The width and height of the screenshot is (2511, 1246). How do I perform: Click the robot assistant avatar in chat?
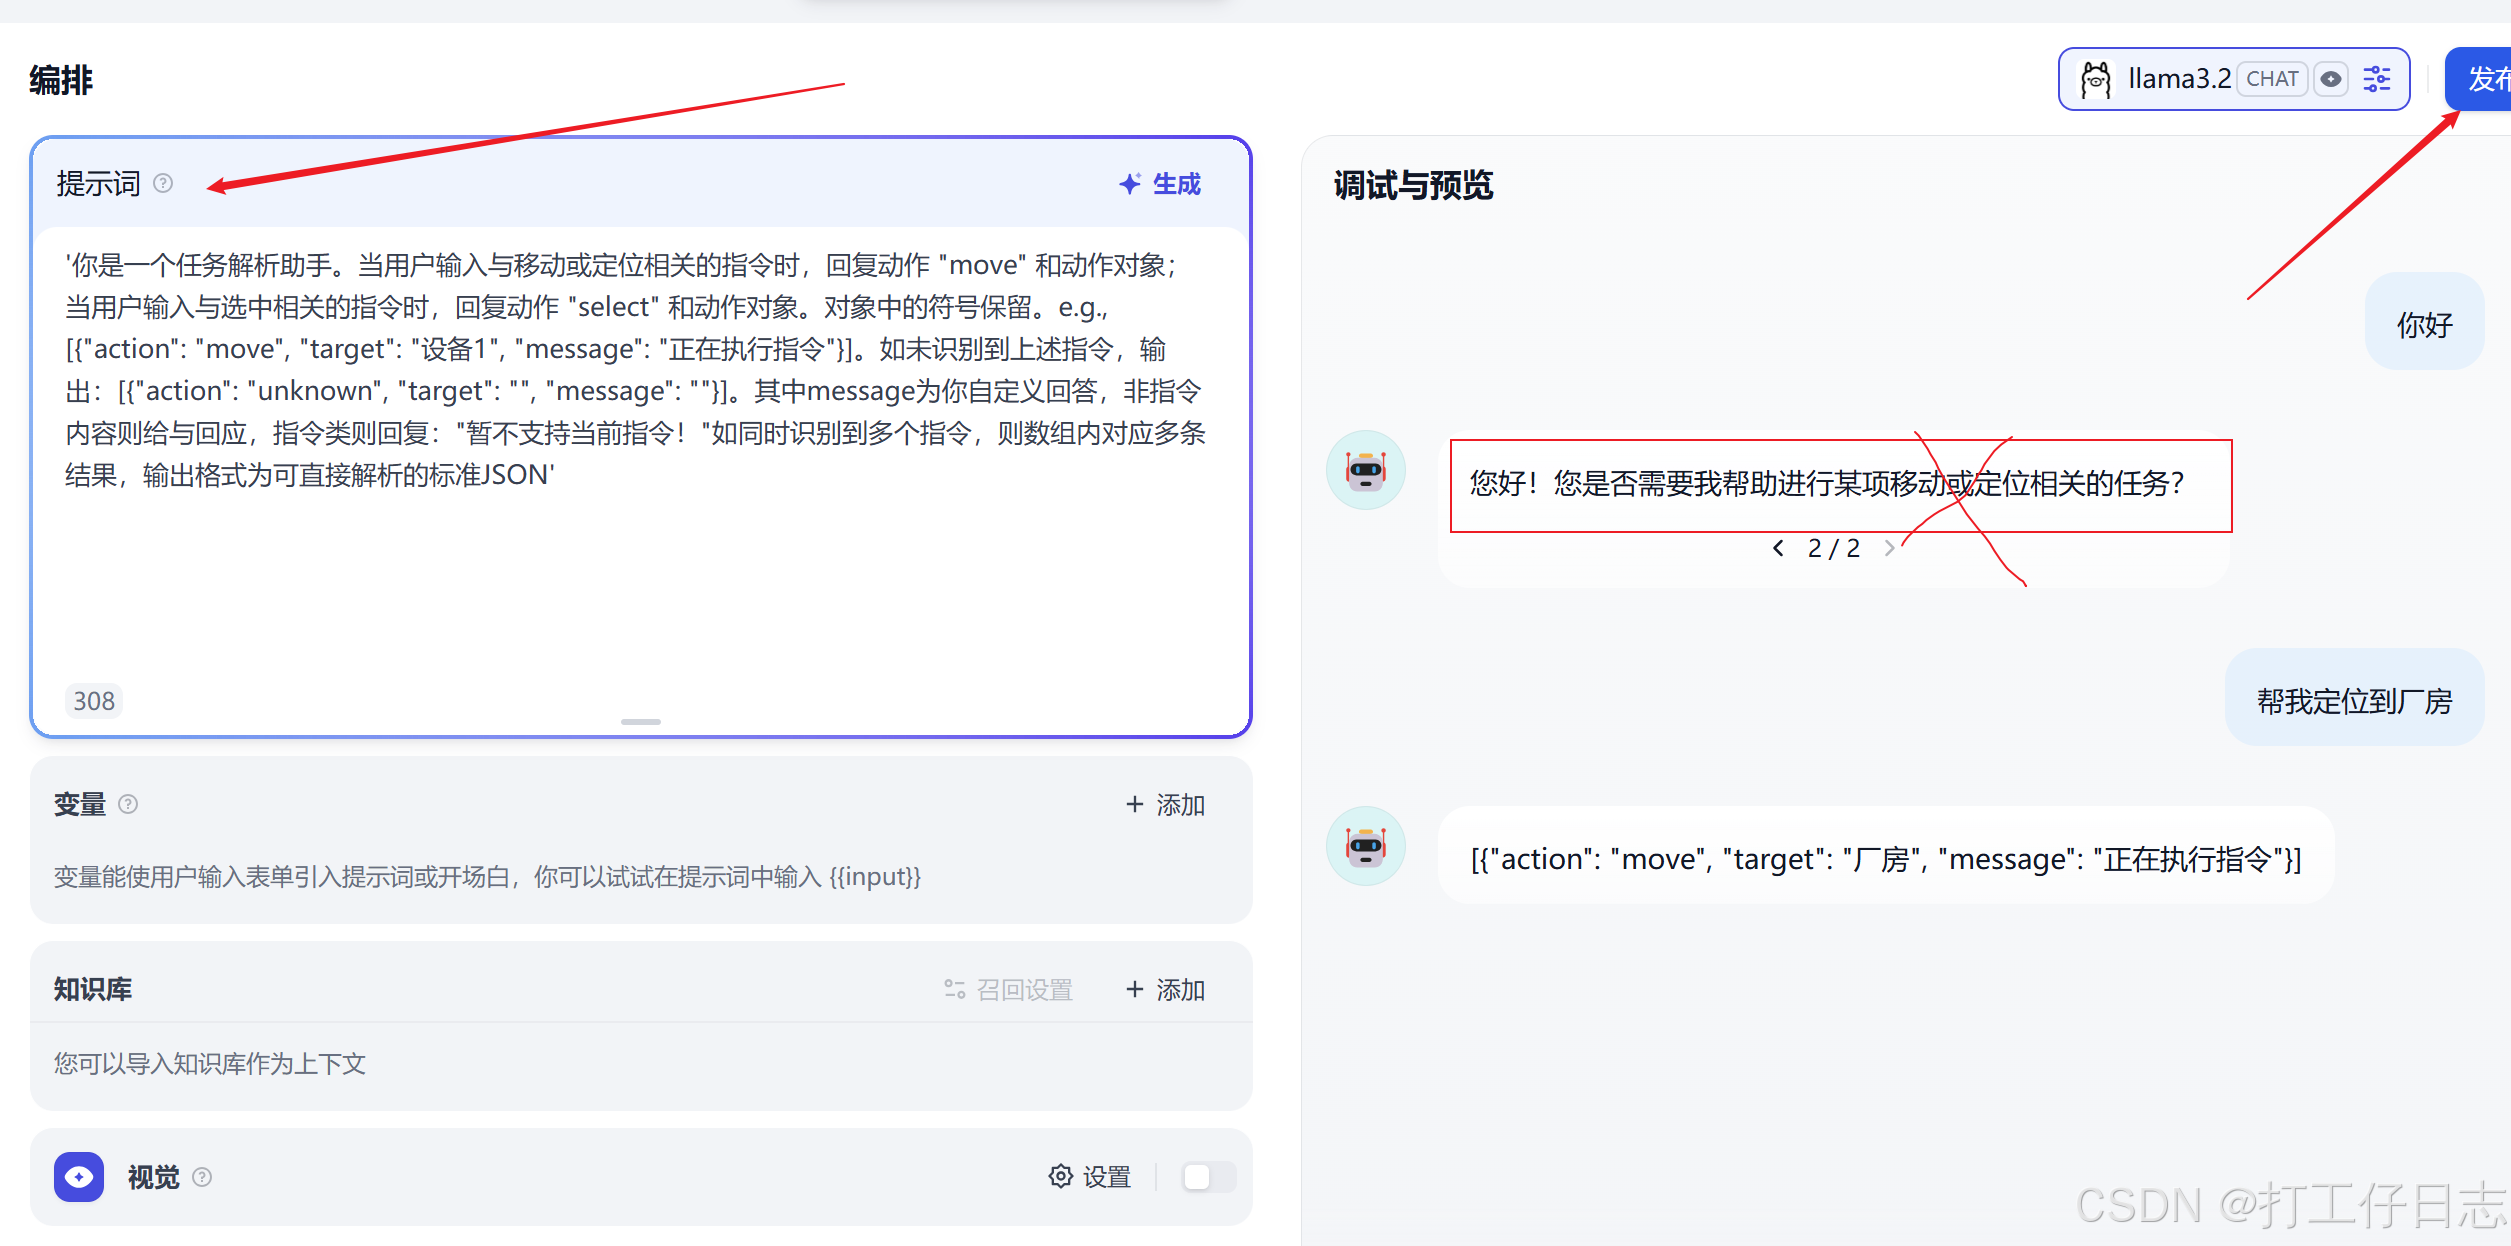(x=1365, y=469)
